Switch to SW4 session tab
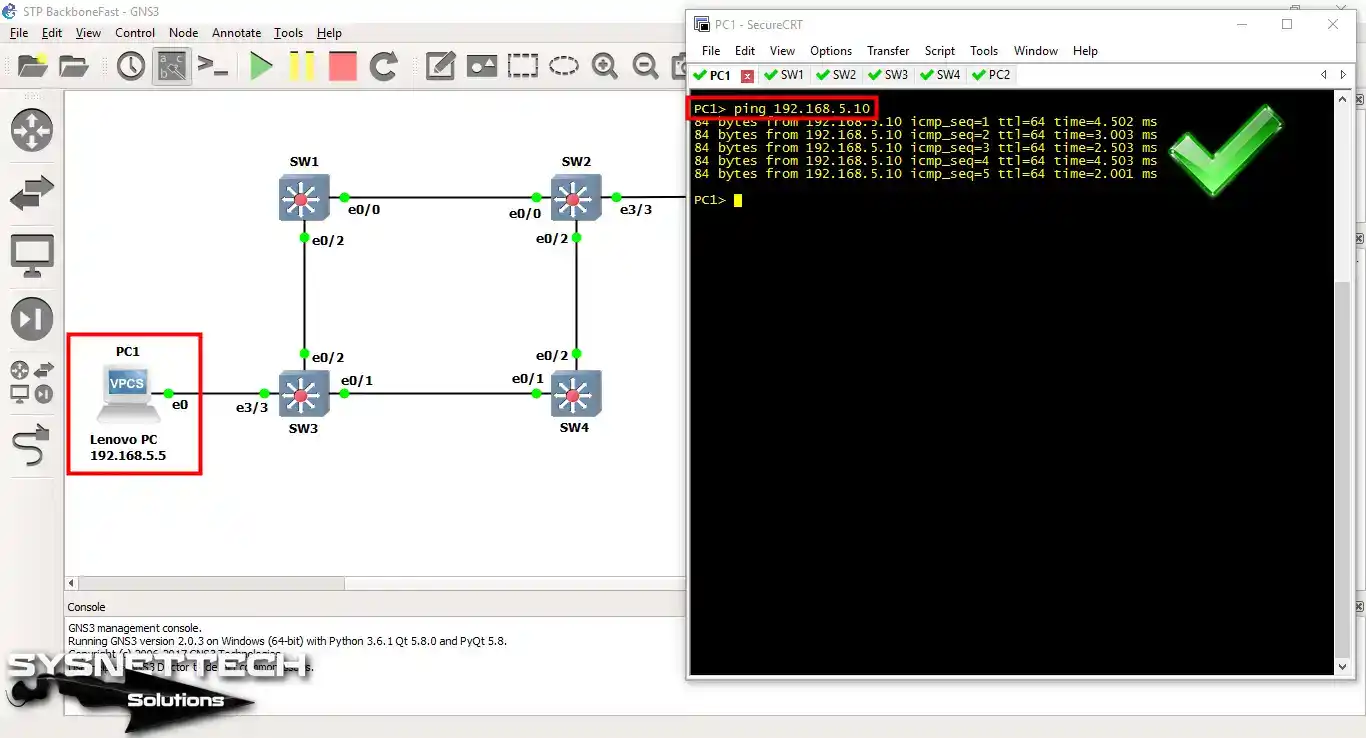The width and height of the screenshot is (1366, 738). click(940, 75)
